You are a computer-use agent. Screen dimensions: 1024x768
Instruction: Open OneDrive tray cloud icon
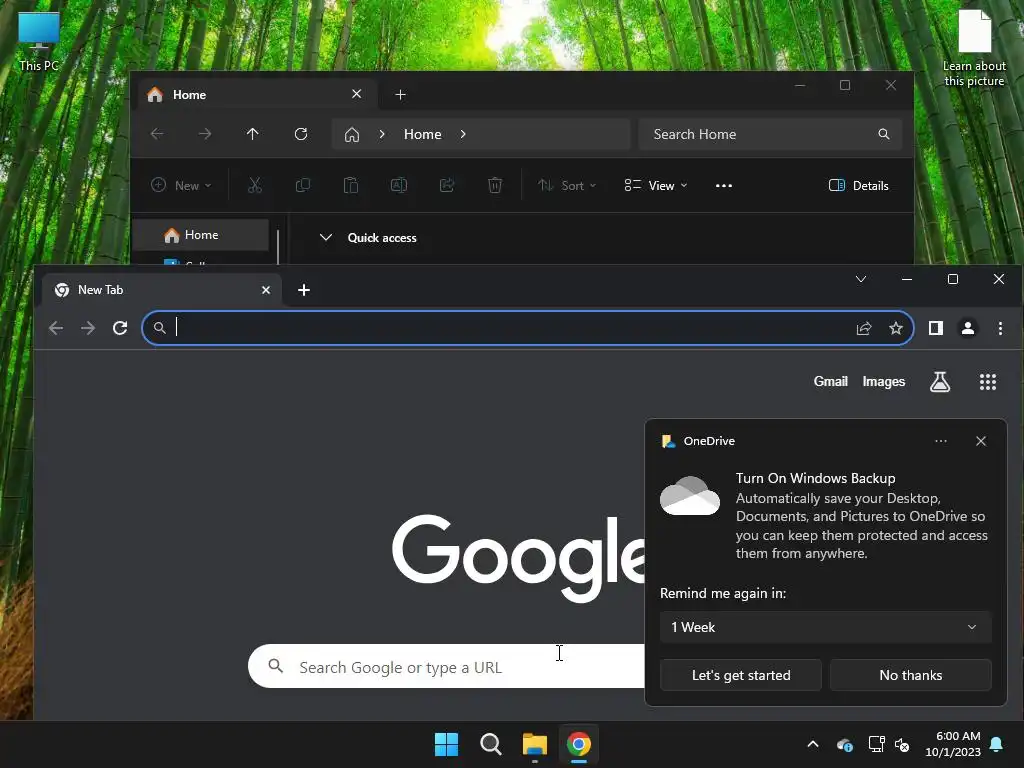[x=844, y=744]
